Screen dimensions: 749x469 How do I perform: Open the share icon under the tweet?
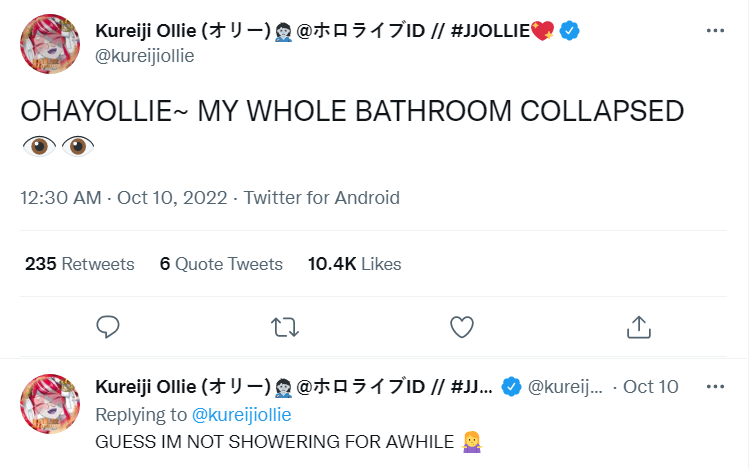point(638,326)
